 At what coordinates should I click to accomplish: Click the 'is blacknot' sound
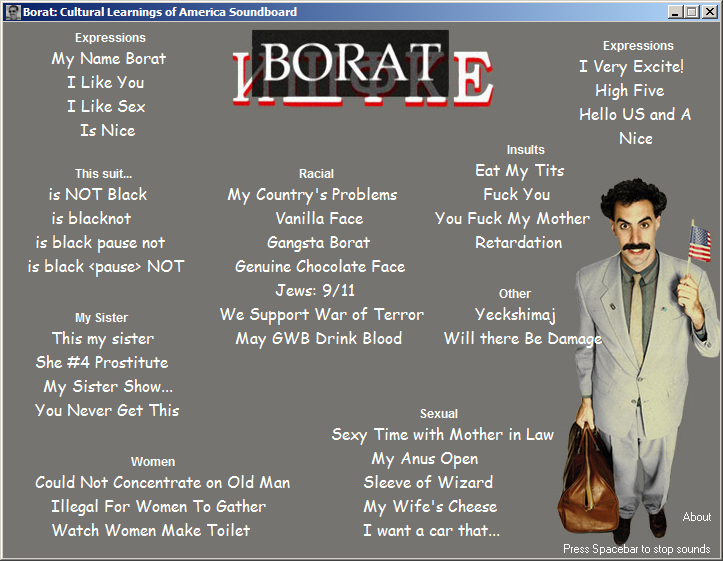[91, 218]
